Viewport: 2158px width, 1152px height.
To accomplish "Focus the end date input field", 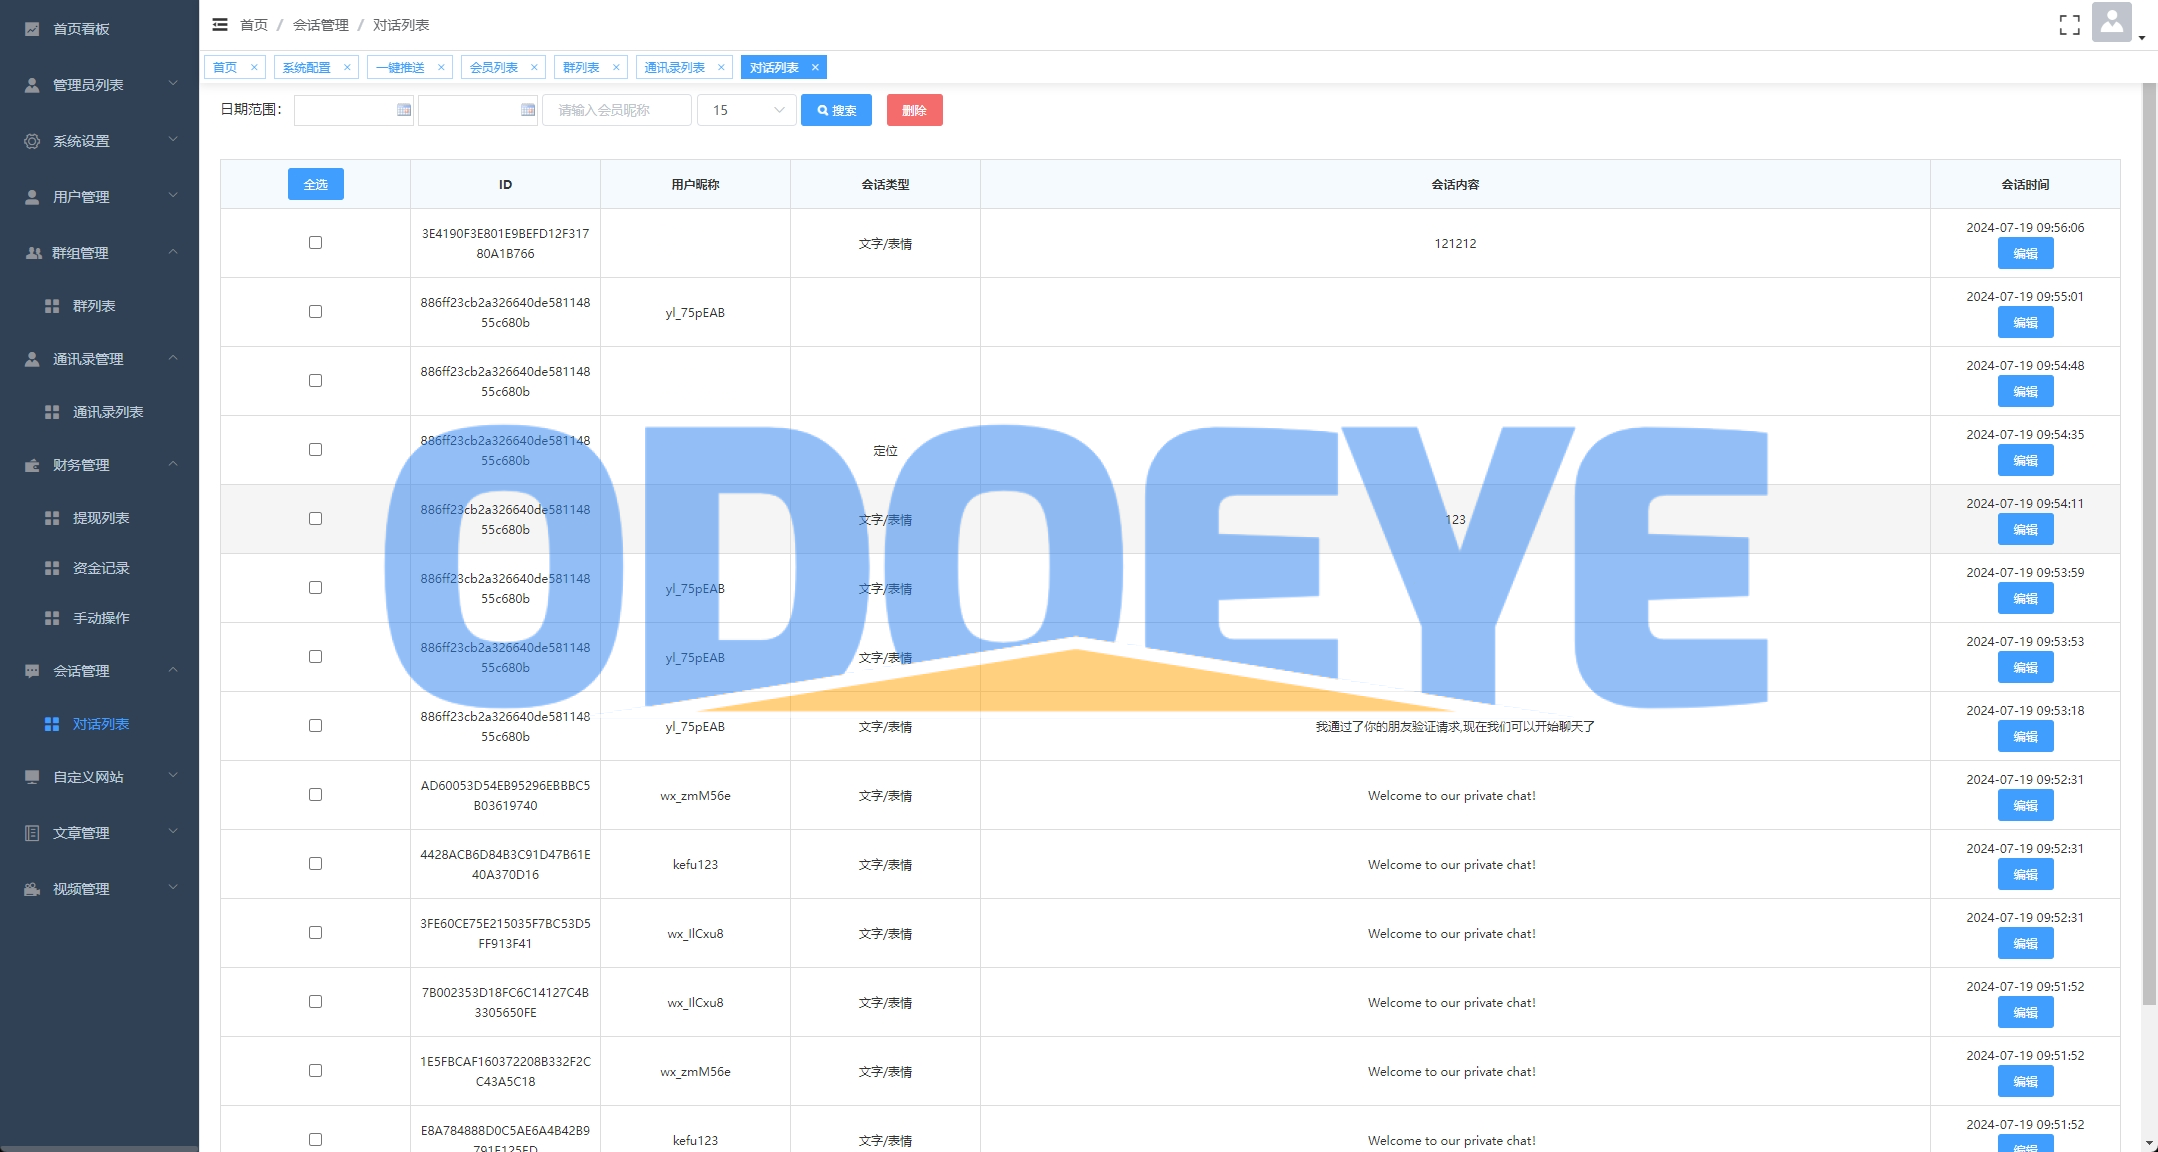I will coord(478,110).
